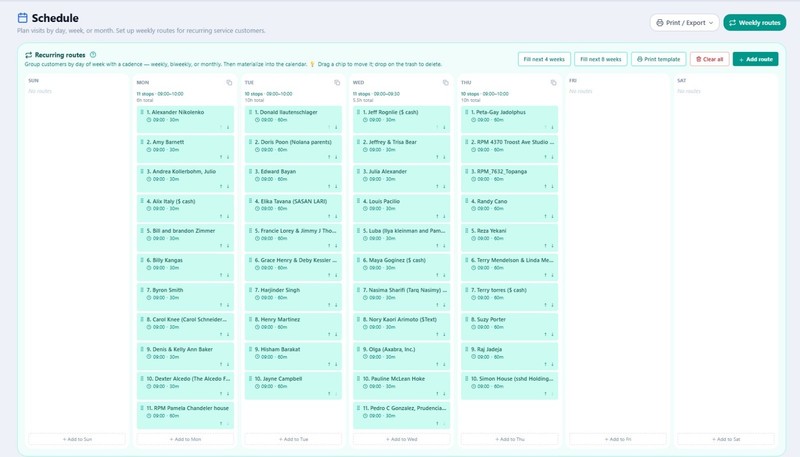800x457 pixels.
Task: Move Hisham Barakat up with arrow
Action: tap(329, 364)
